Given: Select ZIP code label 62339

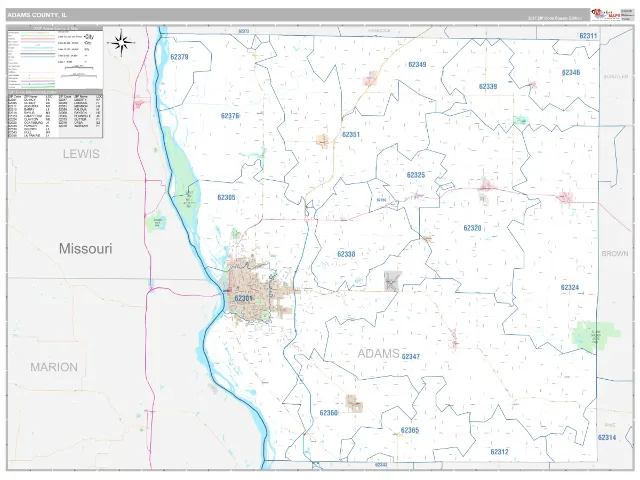Looking at the screenshot, I should click(488, 86).
